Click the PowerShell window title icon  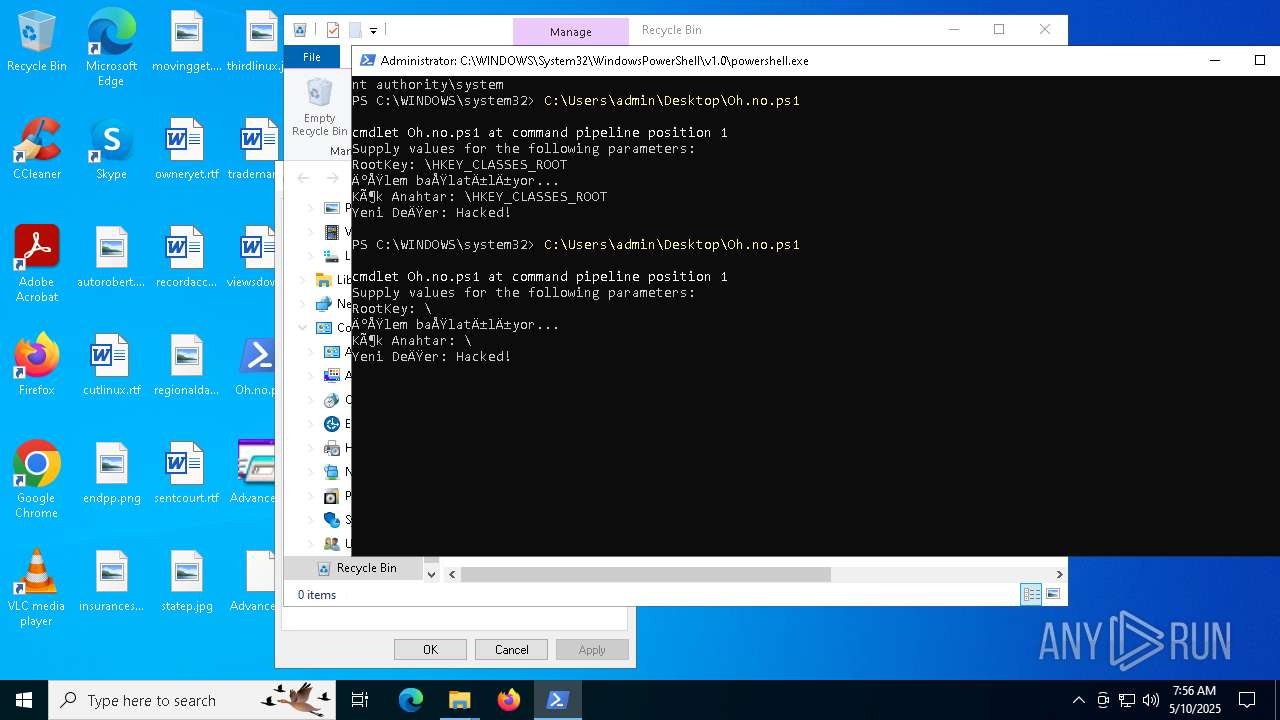[x=367, y=60]
